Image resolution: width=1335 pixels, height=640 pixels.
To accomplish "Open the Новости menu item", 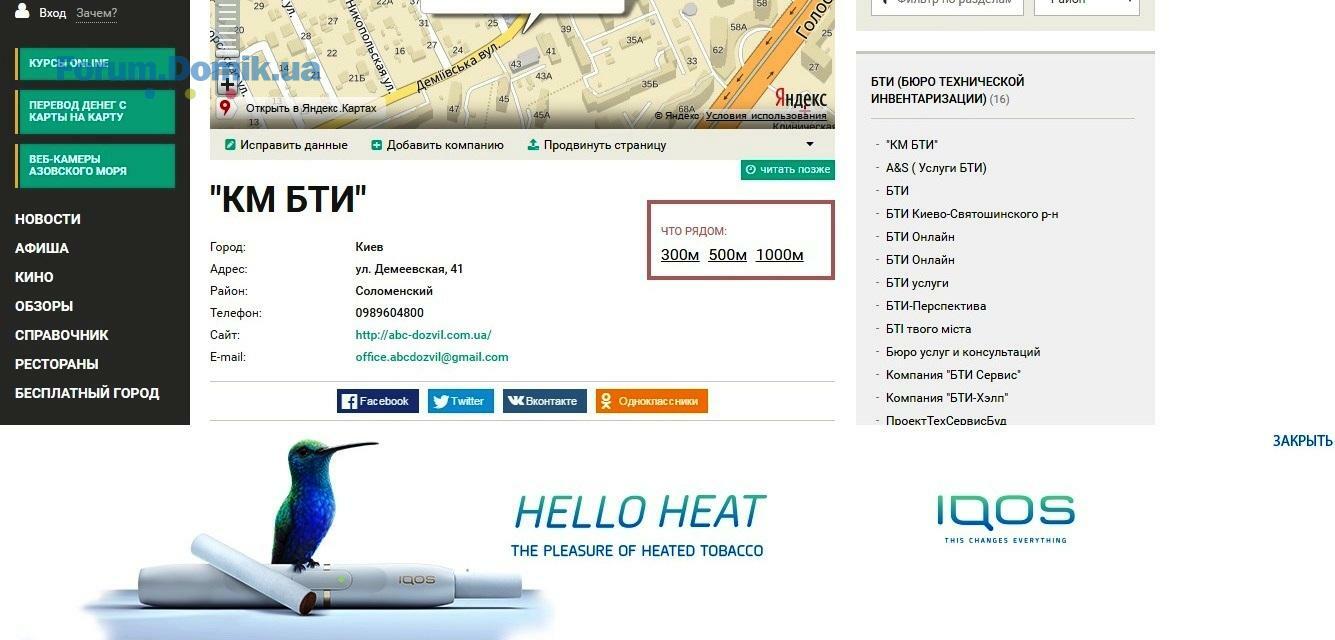I will click(x=48, y=219).
